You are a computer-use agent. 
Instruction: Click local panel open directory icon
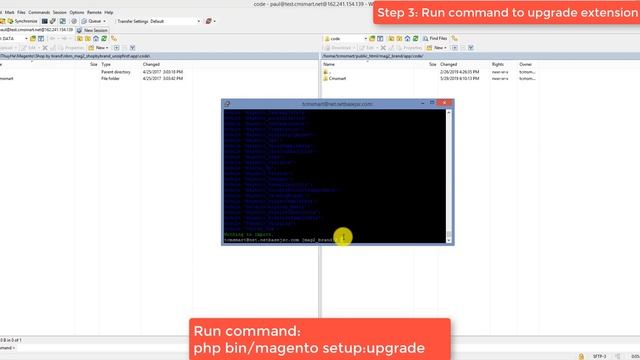pyautogui.click(x=33, y=38)
